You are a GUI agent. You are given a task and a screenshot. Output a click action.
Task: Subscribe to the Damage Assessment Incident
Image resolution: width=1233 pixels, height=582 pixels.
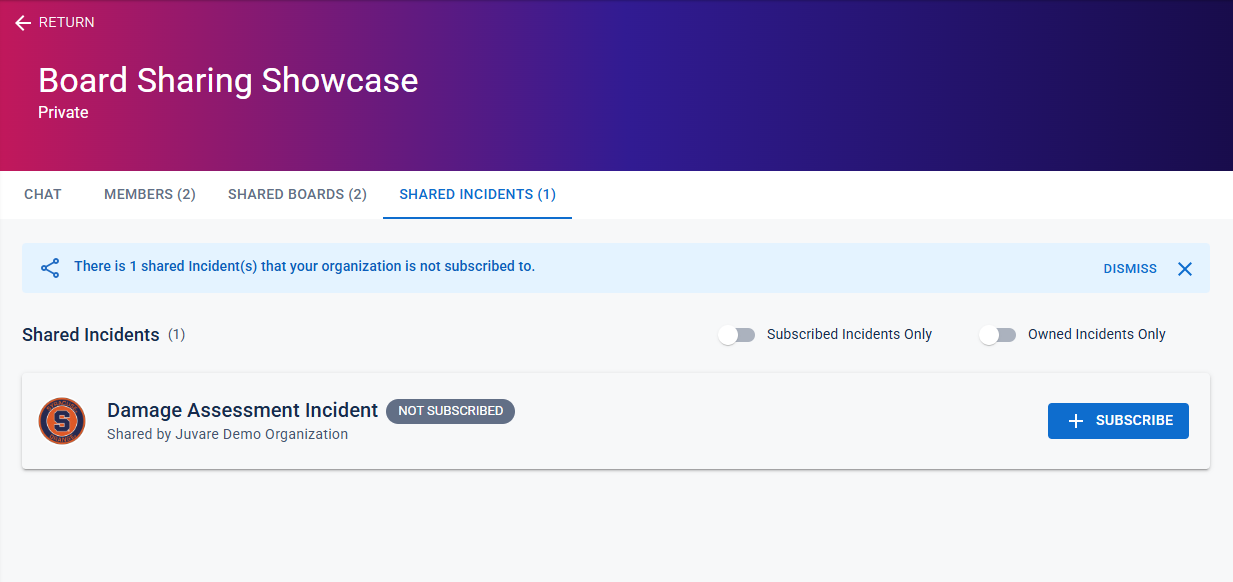[x=1118, y=421]
